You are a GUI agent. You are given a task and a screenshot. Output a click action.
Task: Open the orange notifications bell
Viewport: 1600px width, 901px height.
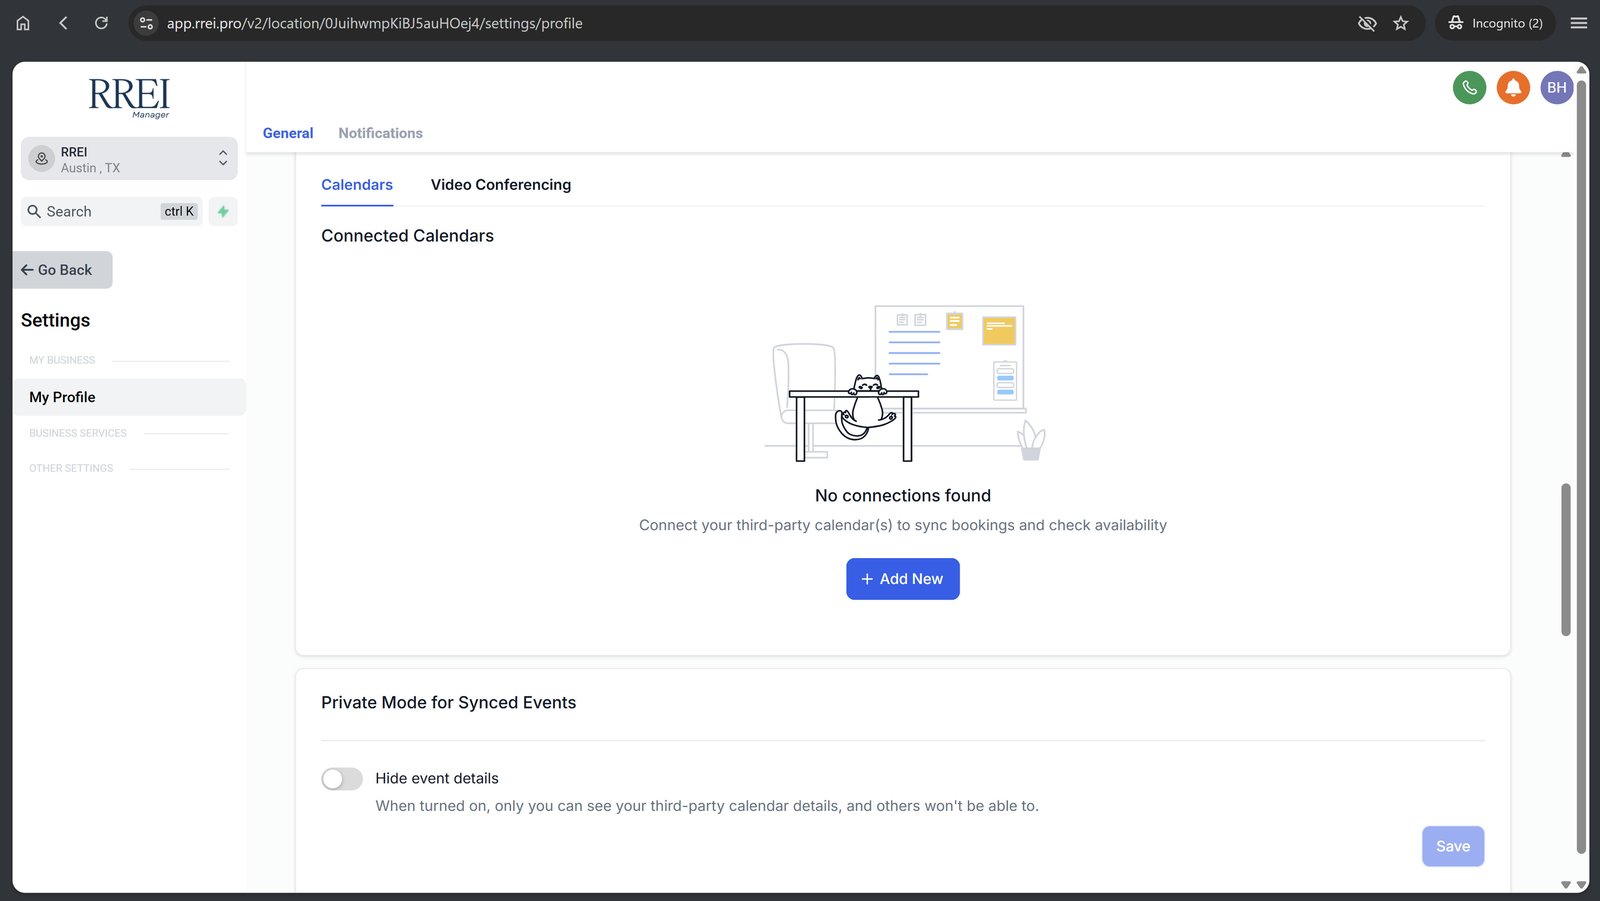coord(1513,88)
